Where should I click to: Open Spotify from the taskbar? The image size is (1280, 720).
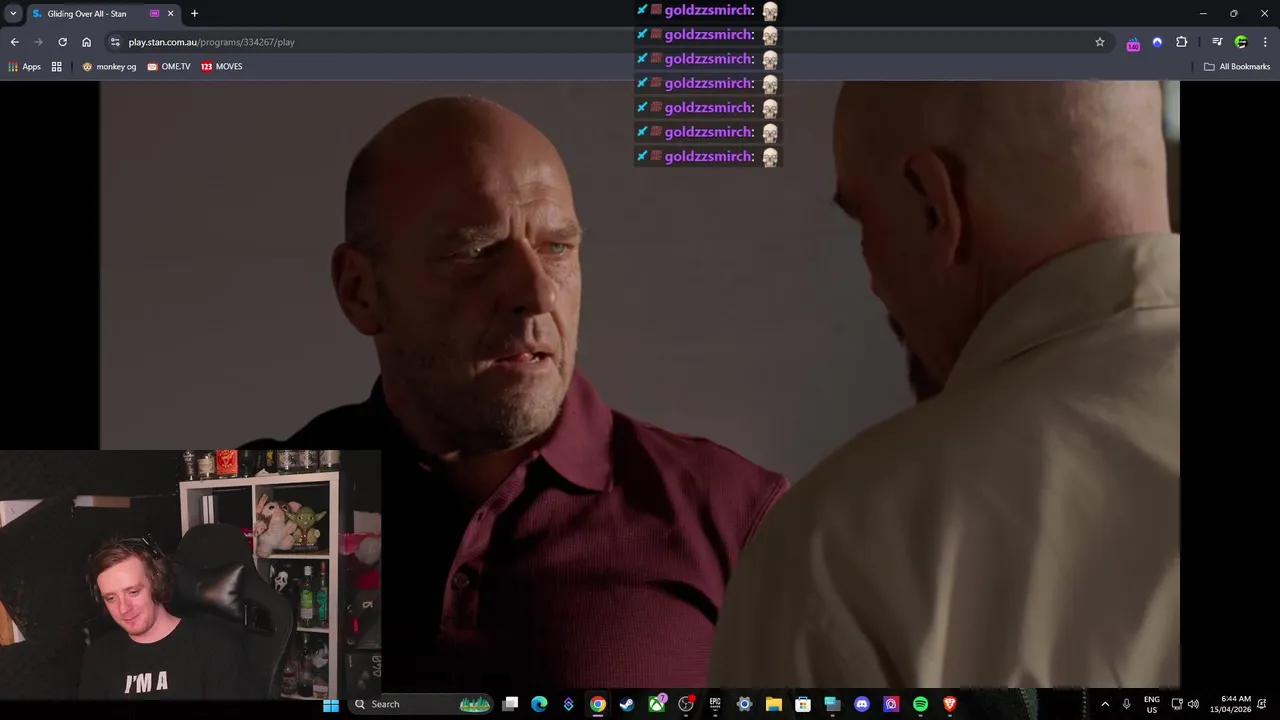click(920, 704)
